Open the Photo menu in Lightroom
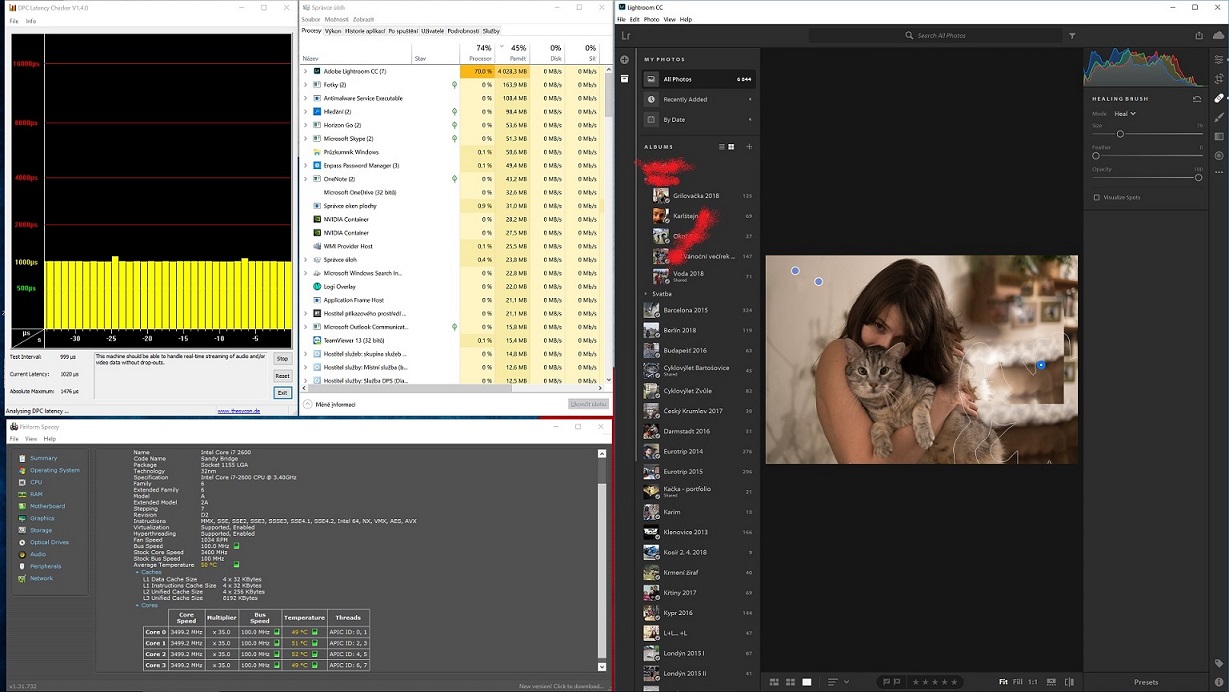Image resolution: width=1229 pixels, height=692 pixels. (652, 19)
